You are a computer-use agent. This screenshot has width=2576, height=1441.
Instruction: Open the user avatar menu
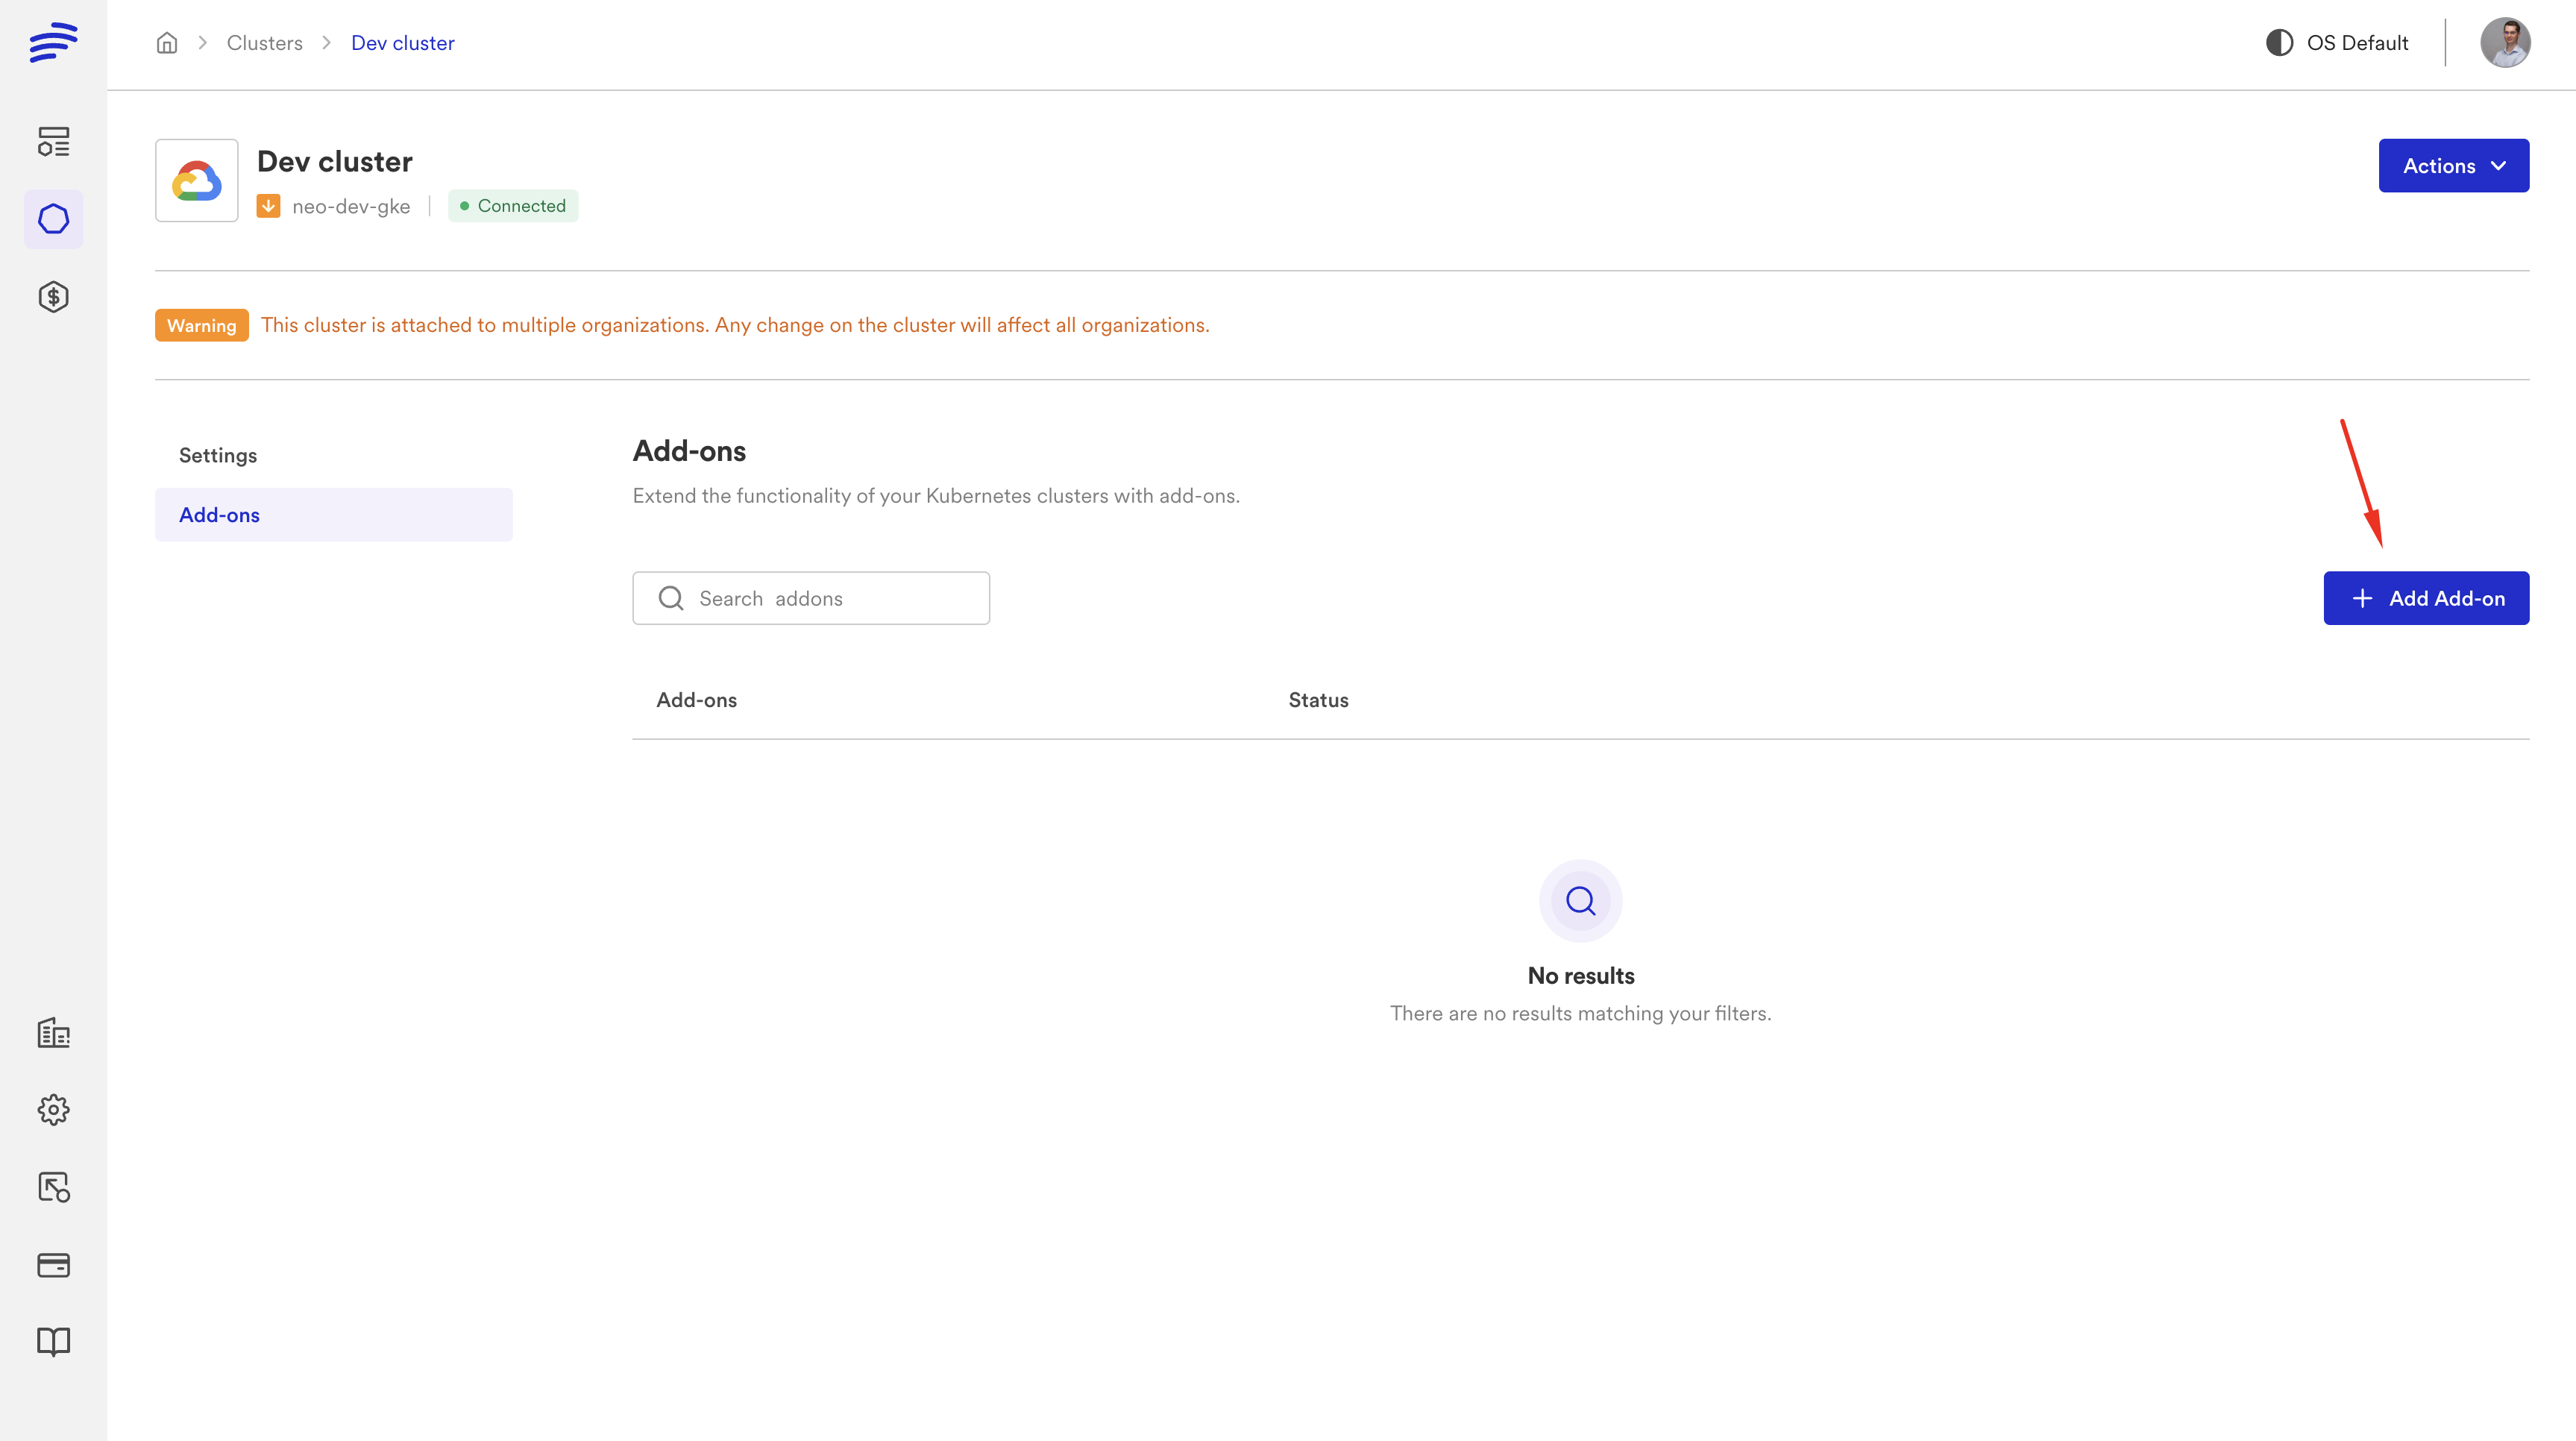point(2504,43)
